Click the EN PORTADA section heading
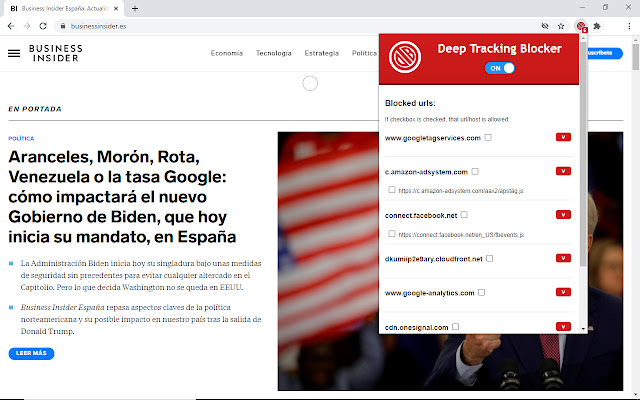The image size is (640, 400). pos(35,109)
